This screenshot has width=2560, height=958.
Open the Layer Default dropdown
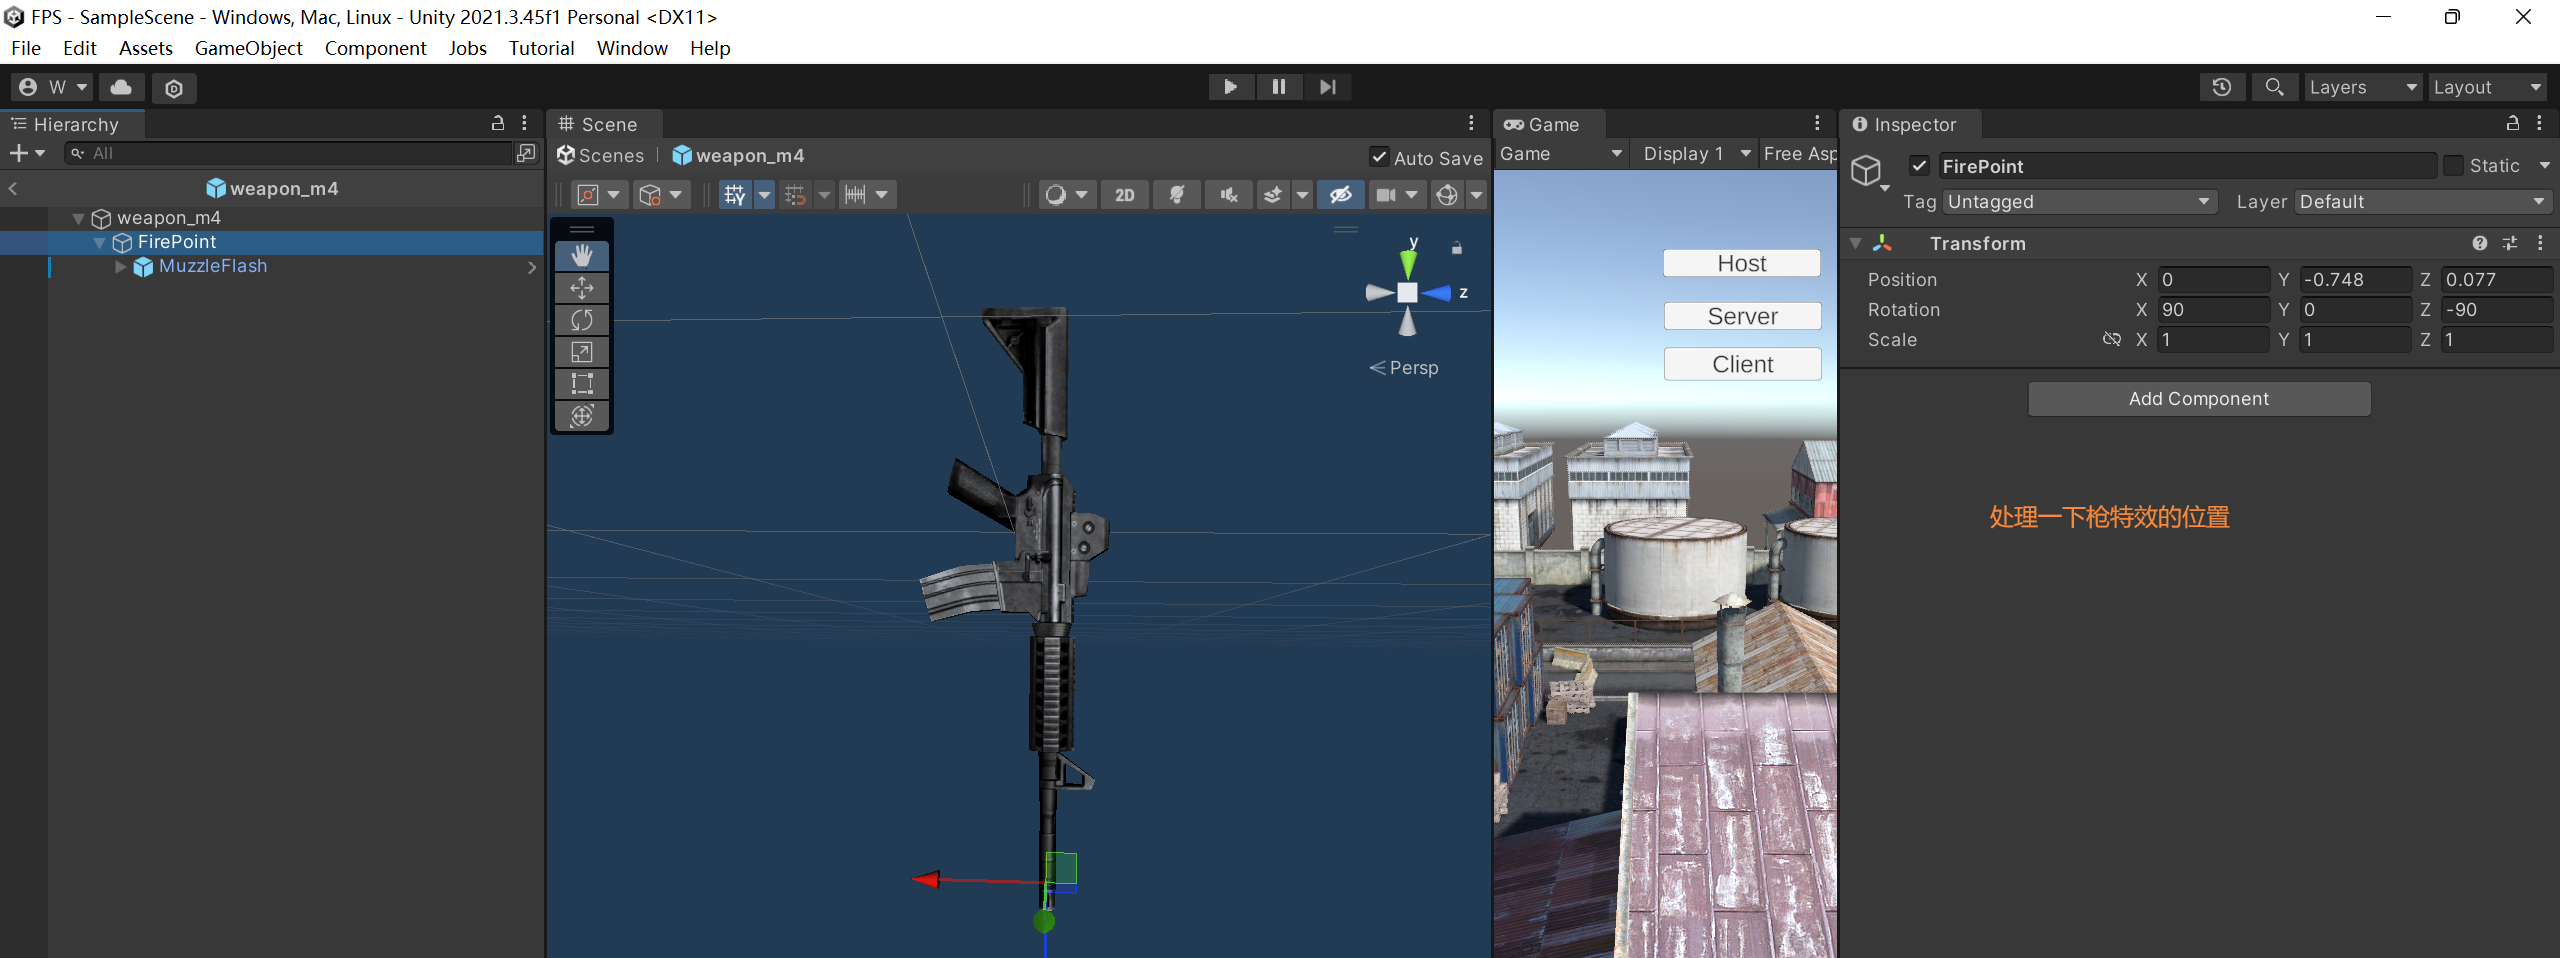[2423, 202]
